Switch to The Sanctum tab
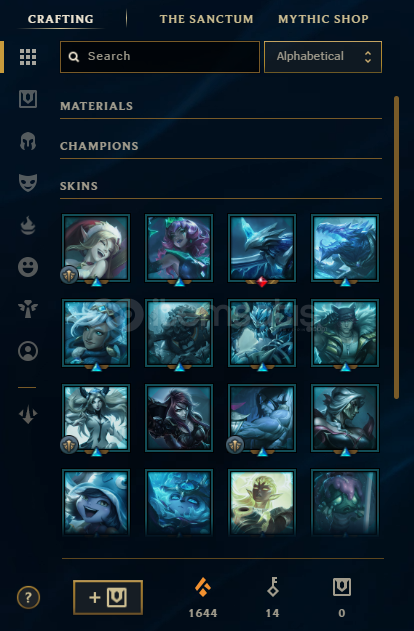 [x=206, y=19]
